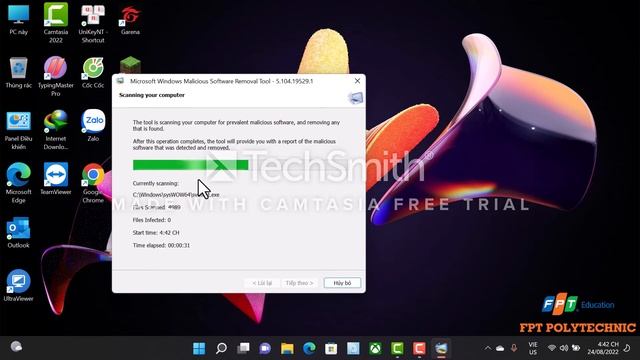Click the Currently scanning: label

click(x=156, y=183)
